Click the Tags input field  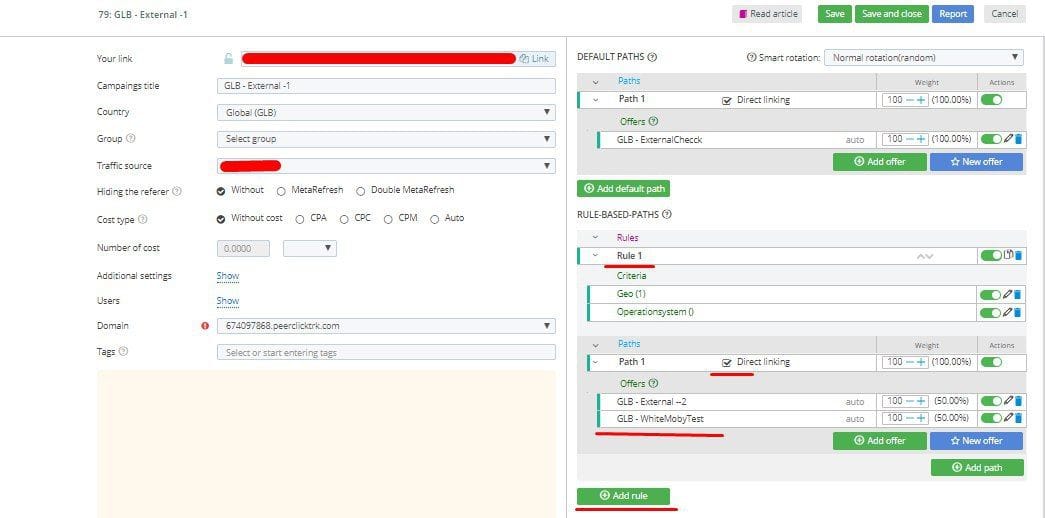pyautogui.click(x=385, y=352)
